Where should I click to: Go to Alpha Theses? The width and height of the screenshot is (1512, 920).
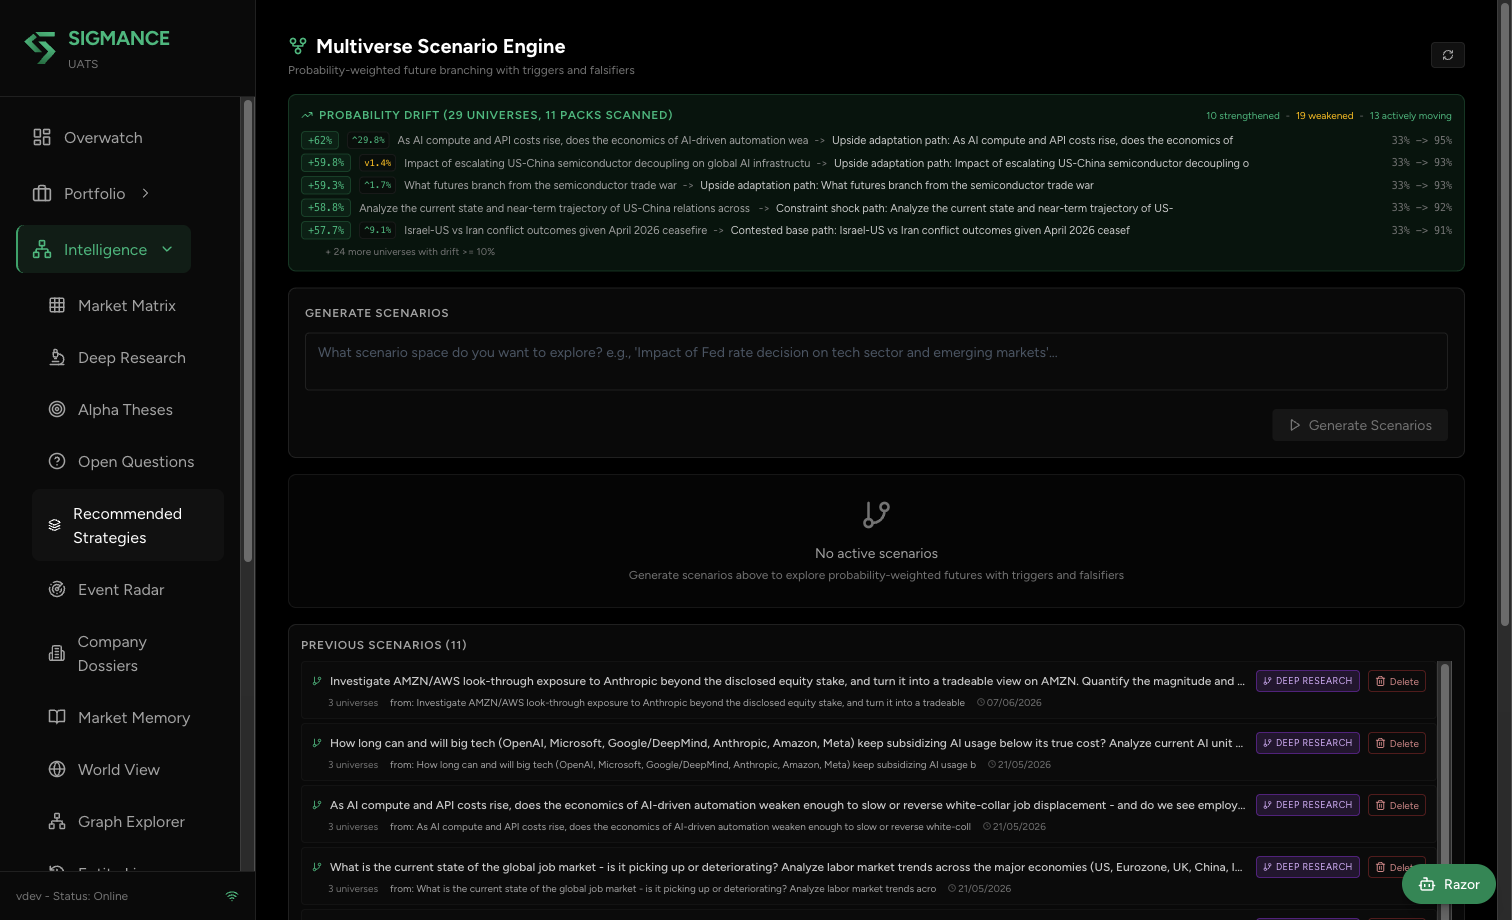[x=128, y=409]
